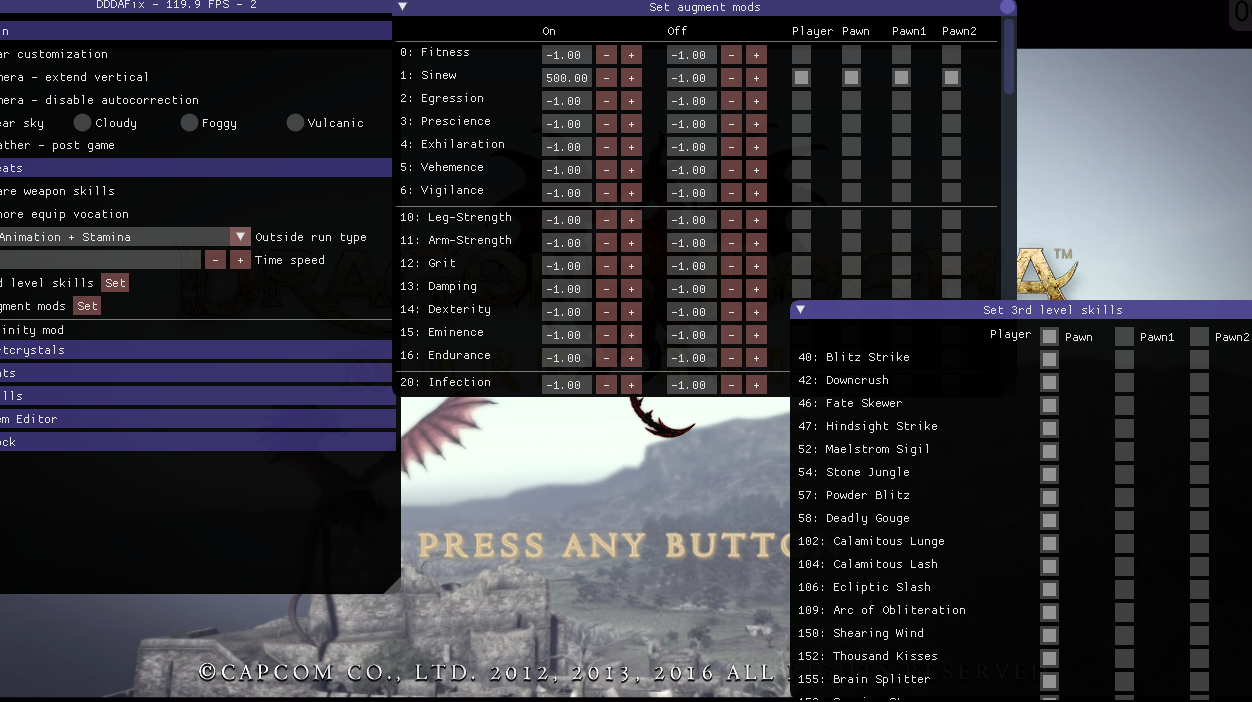Decrease Dexterity On value with minus button

[606, 312]
